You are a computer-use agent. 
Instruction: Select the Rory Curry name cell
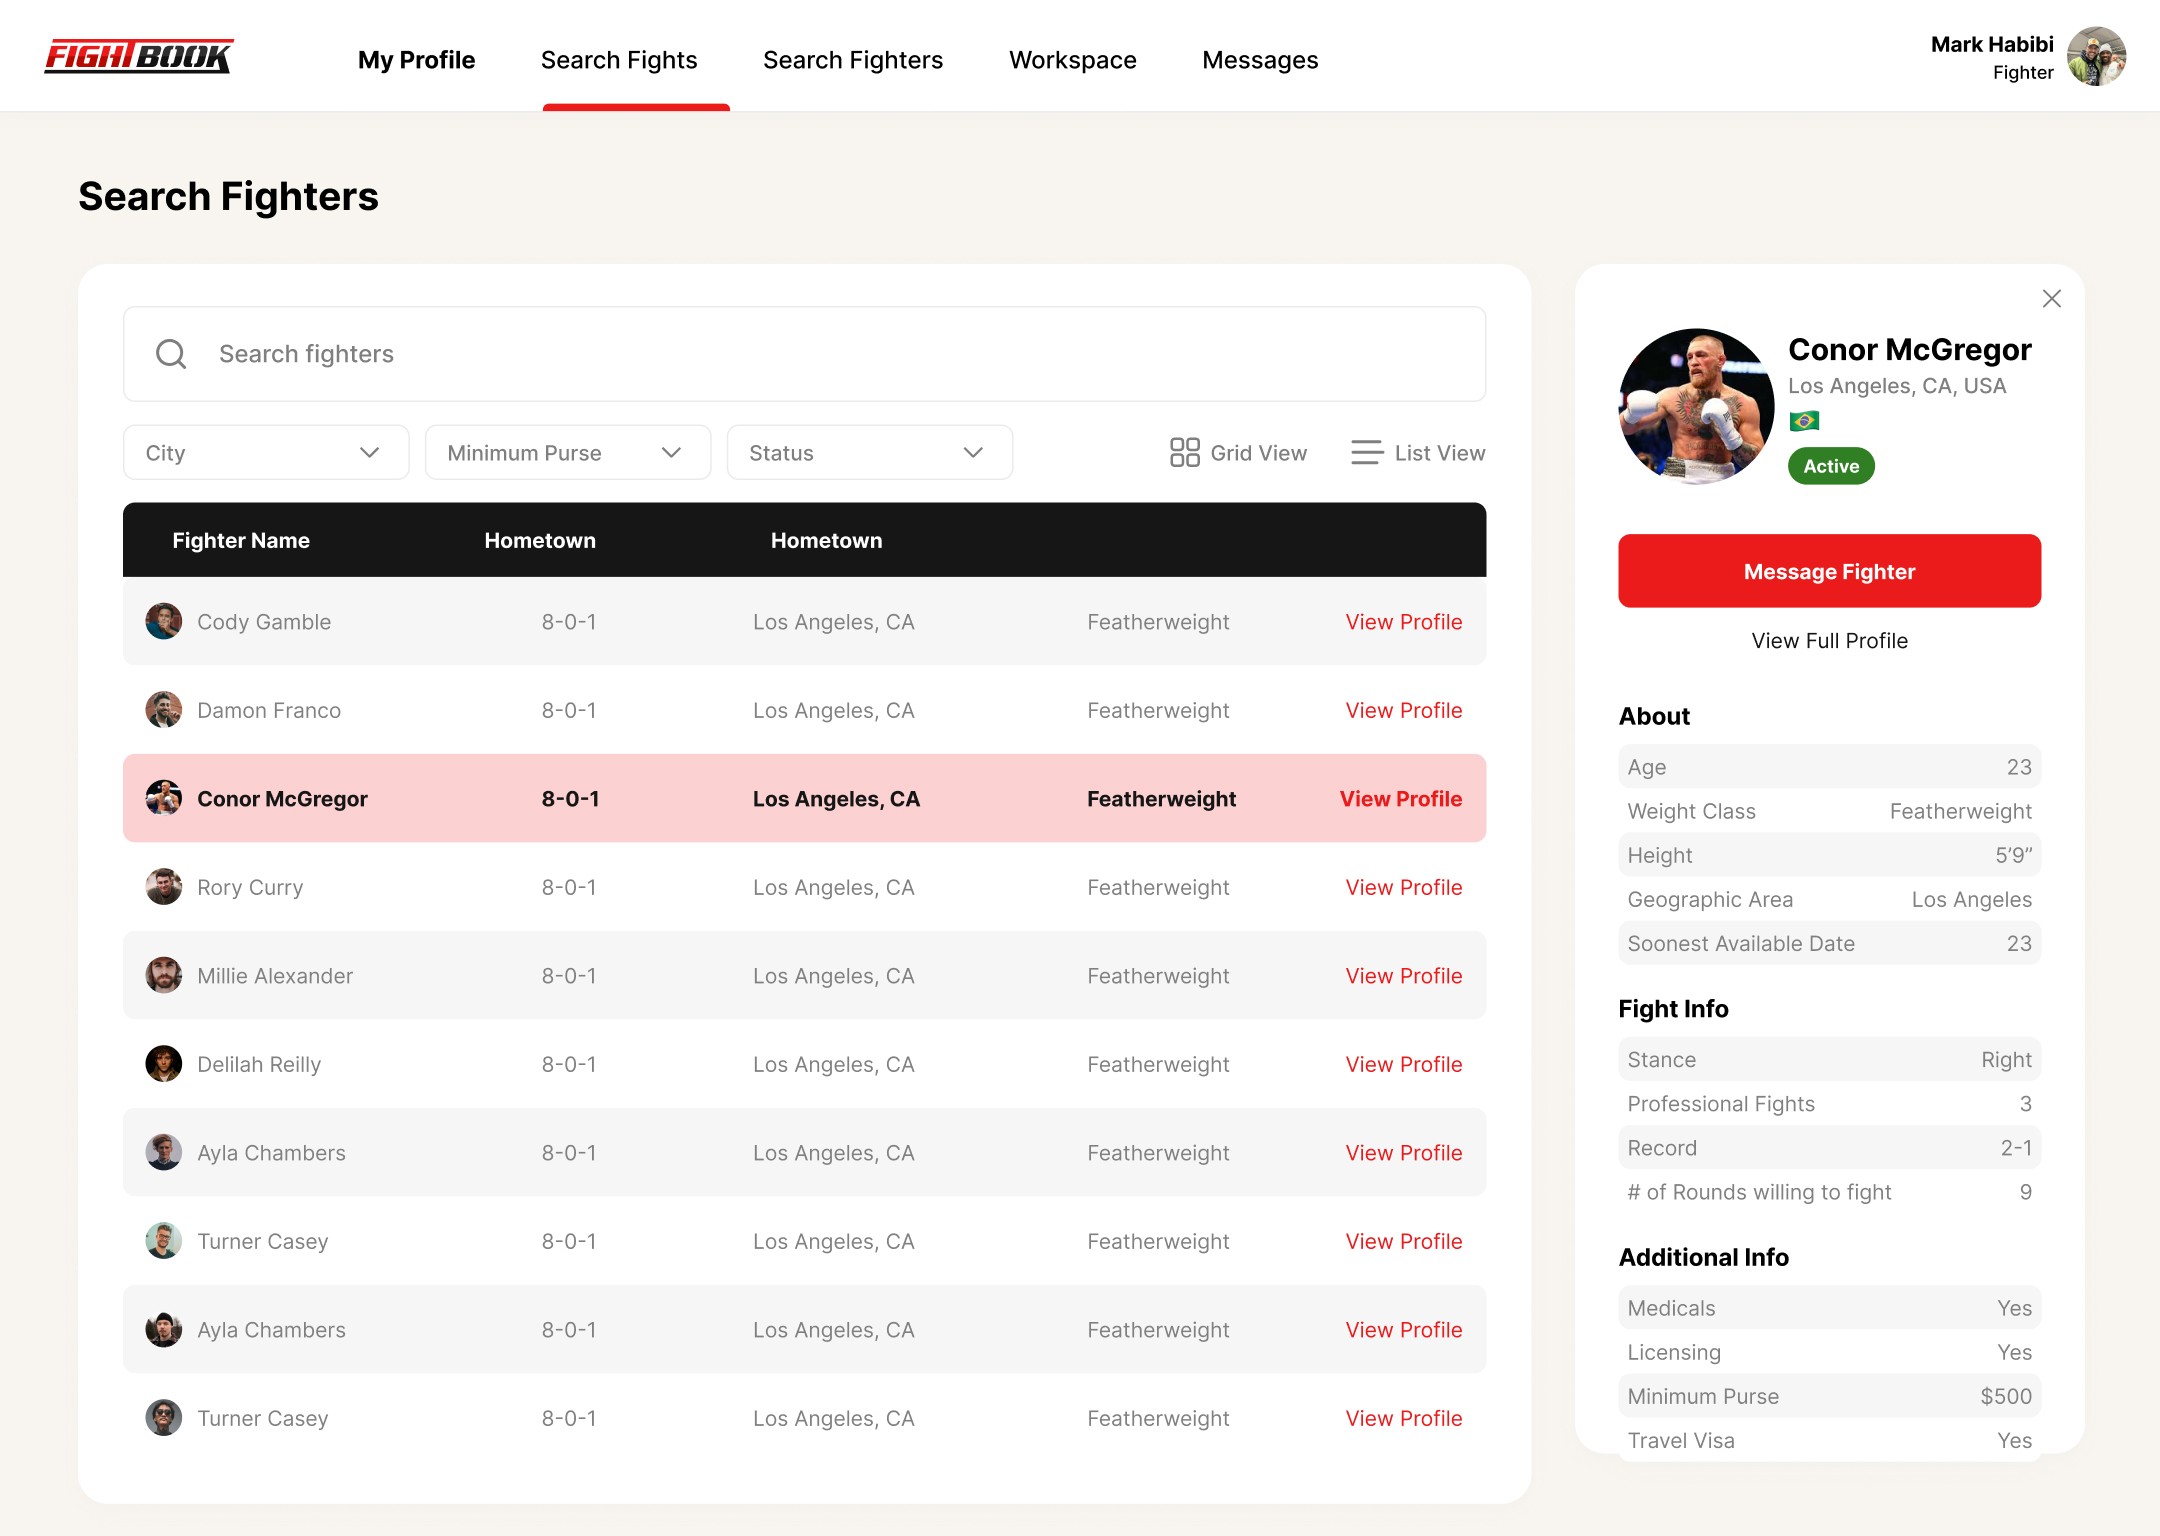(250, 887)
